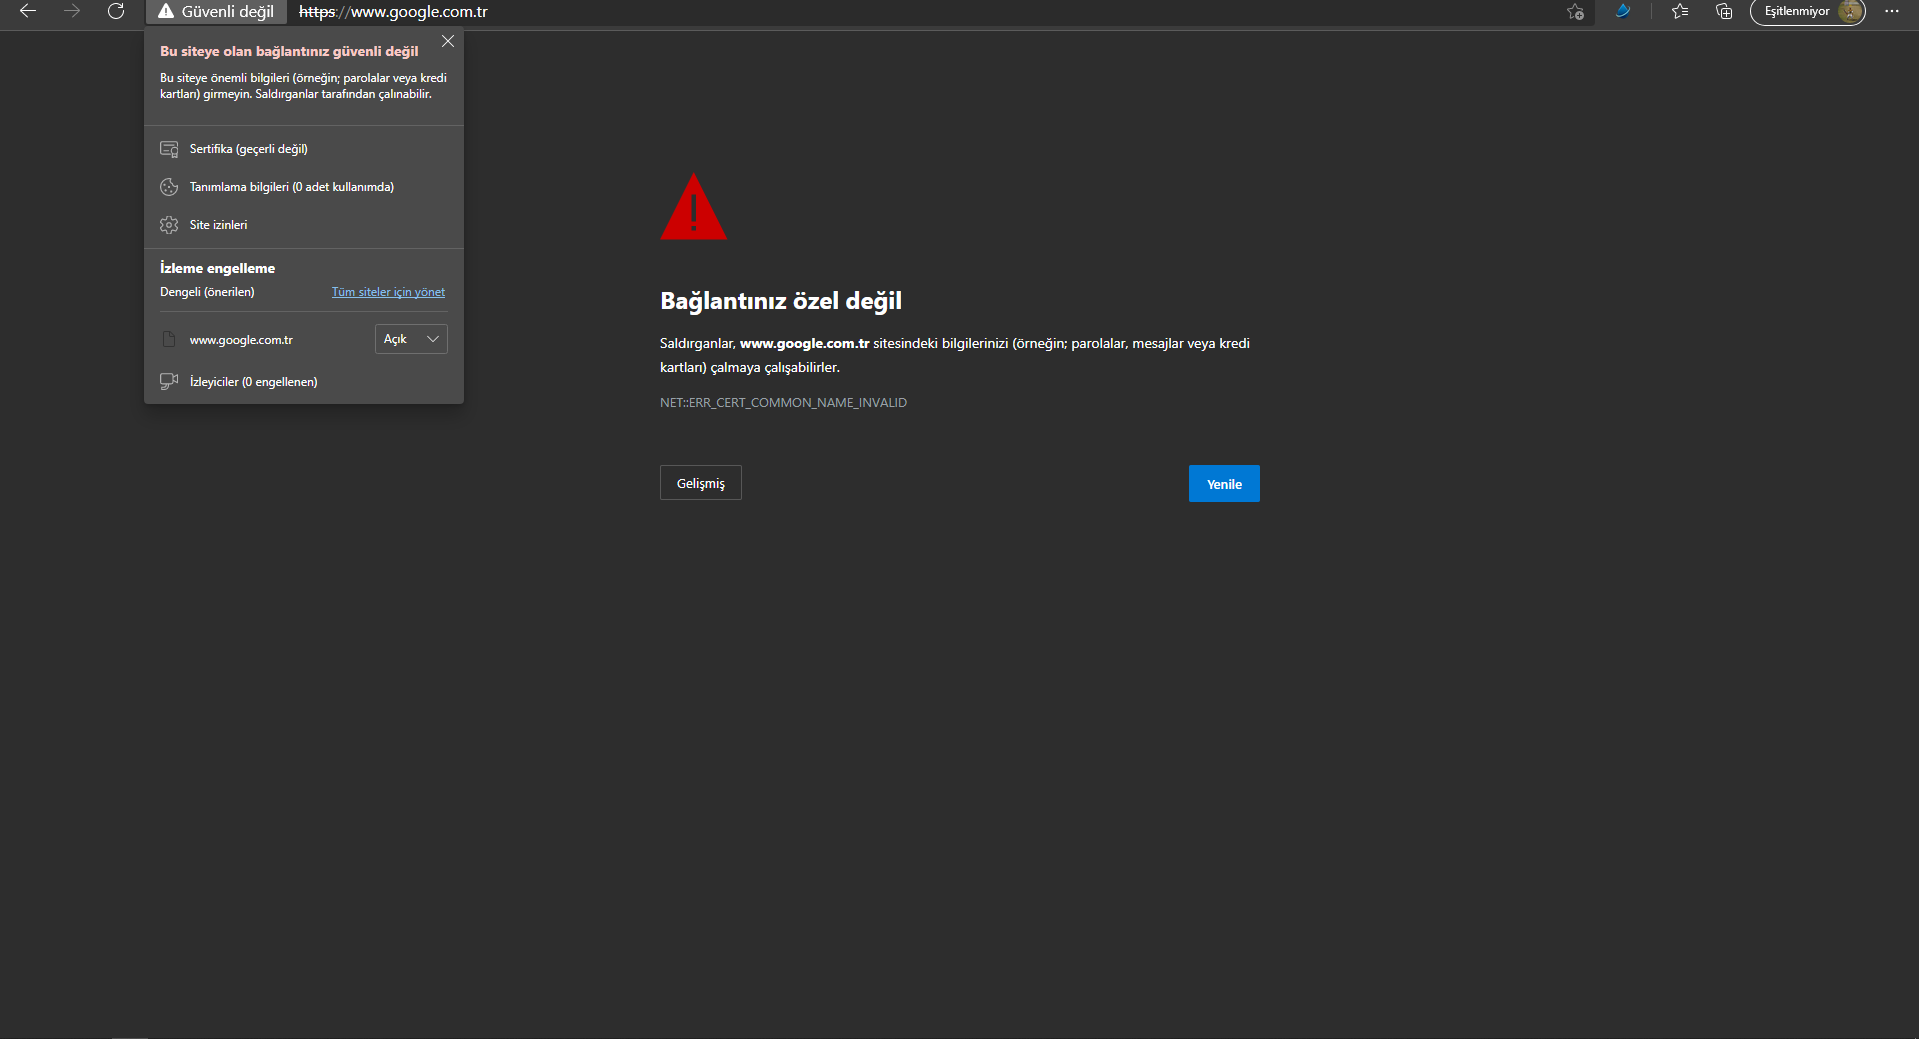1919x1039 pixels.
Task: Reload the page with refresh icon
Action: point(116,11)
